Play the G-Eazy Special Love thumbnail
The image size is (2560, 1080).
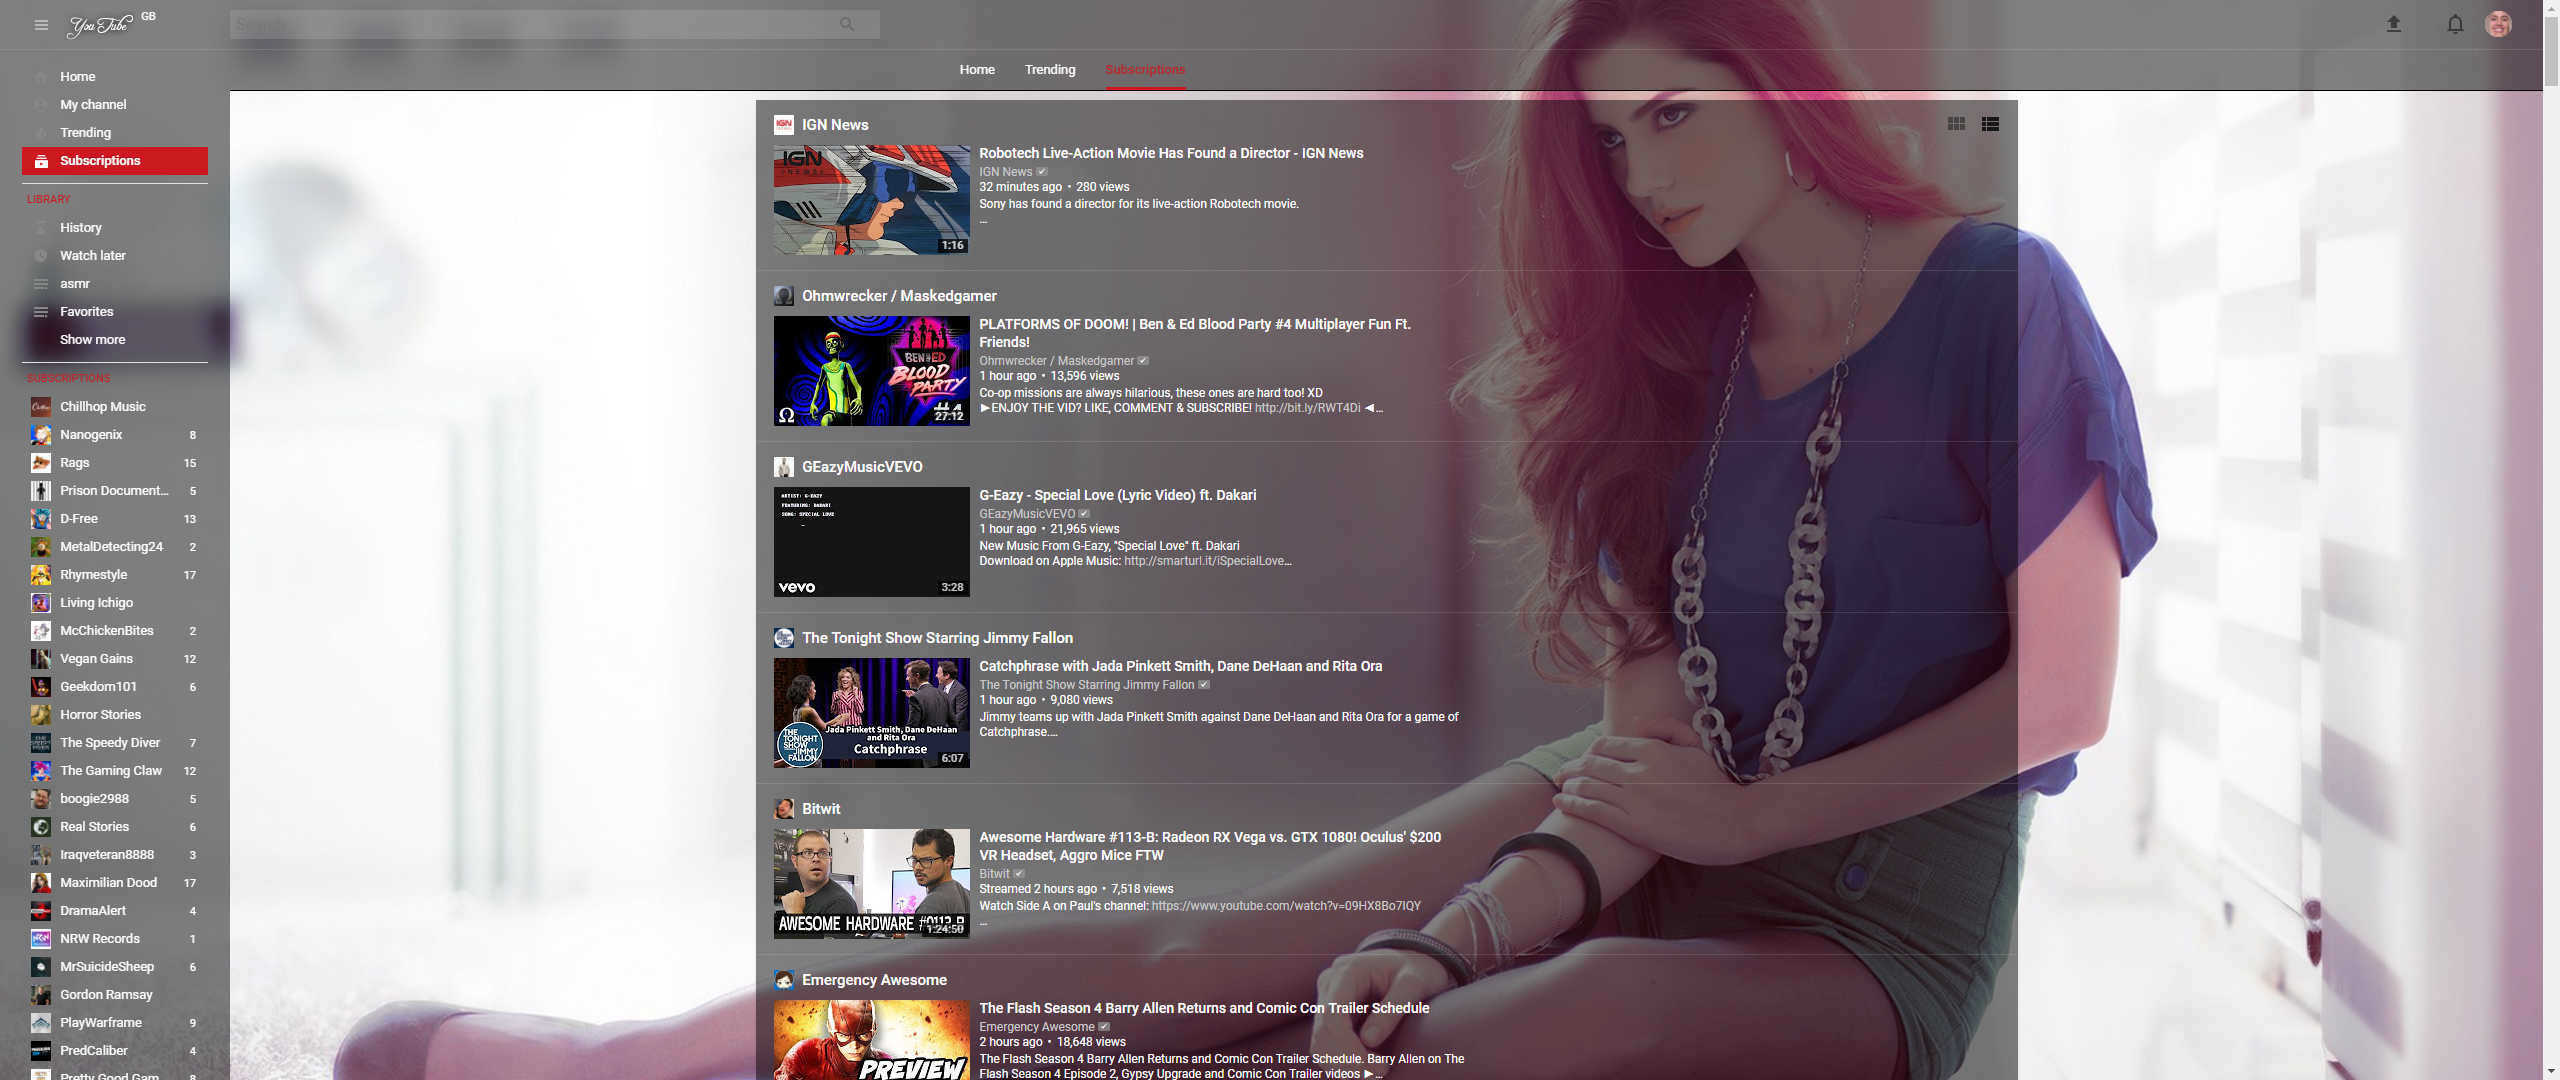(x=870, y=542)
